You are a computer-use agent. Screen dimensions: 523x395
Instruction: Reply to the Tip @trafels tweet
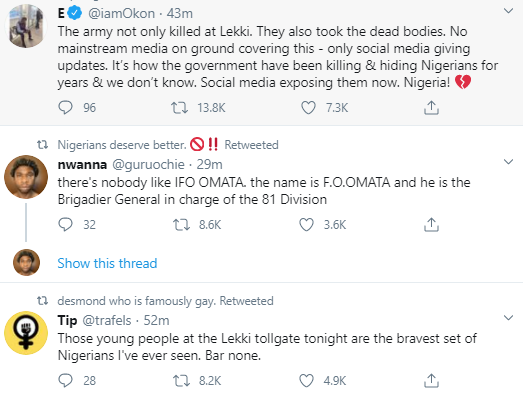point(65,381)
